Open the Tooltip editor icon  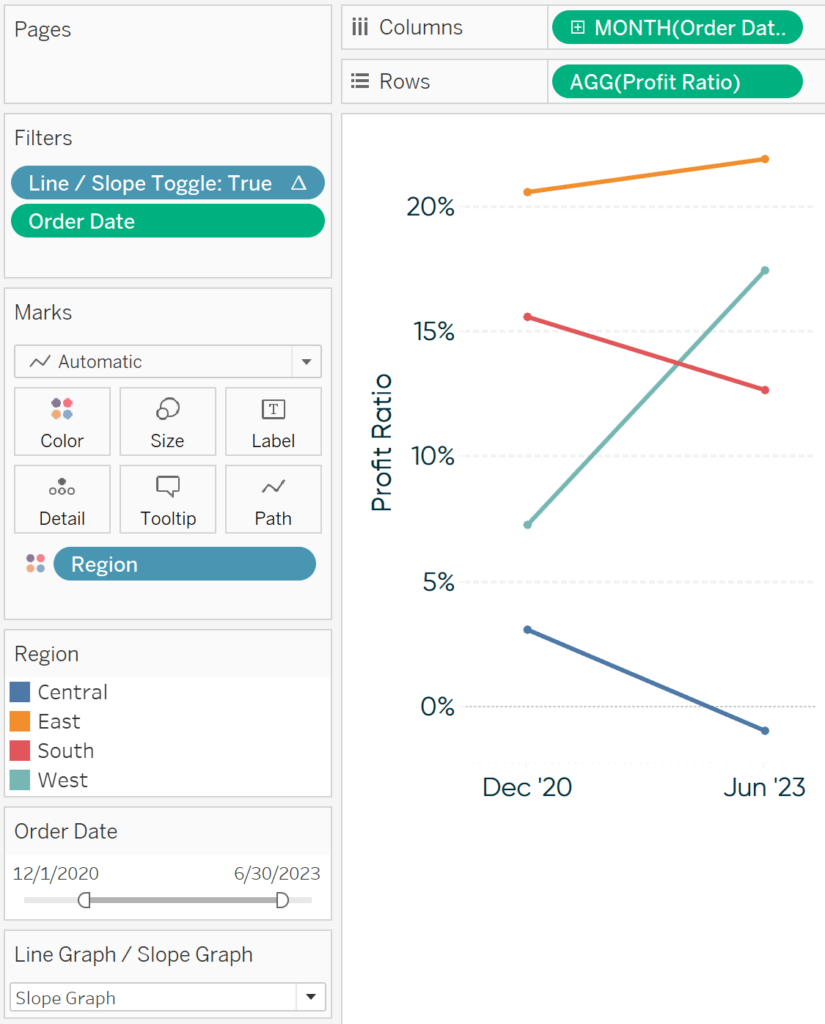coord(167,499)
